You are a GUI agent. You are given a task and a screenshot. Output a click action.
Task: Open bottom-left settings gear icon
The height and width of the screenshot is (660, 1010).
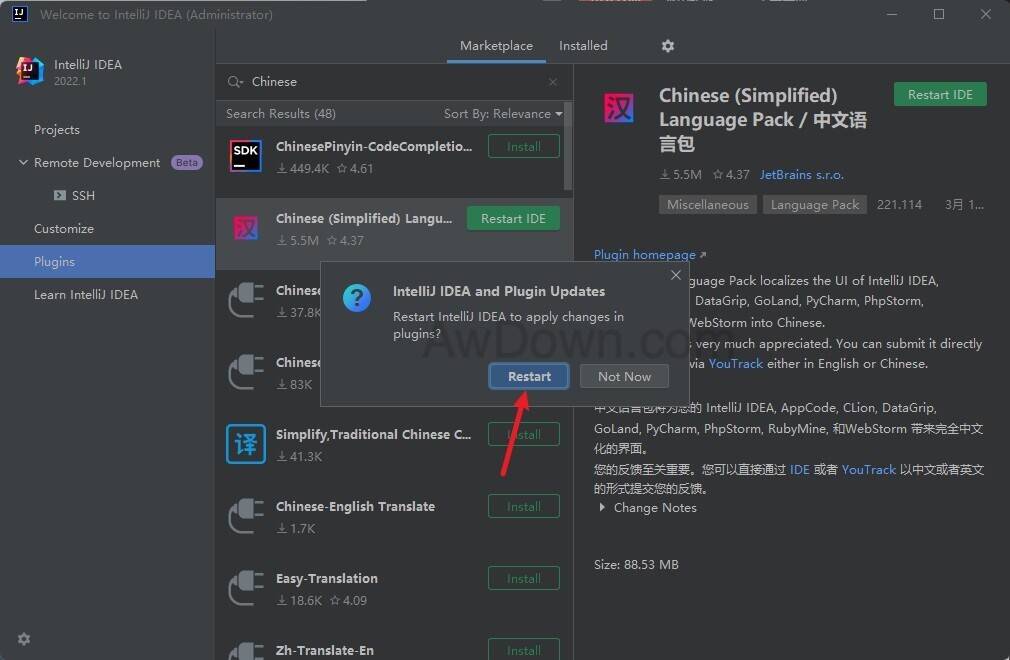(24, 639)
